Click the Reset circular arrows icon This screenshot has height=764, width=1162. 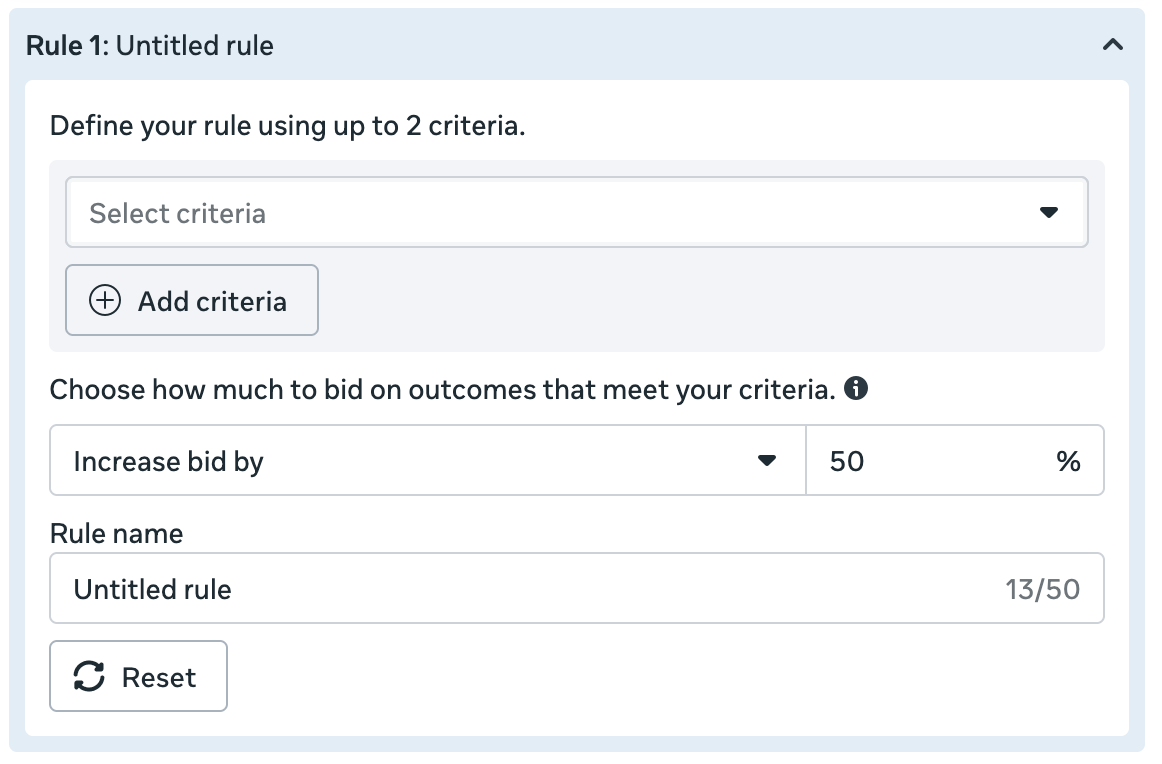click(x=90, y=677)
